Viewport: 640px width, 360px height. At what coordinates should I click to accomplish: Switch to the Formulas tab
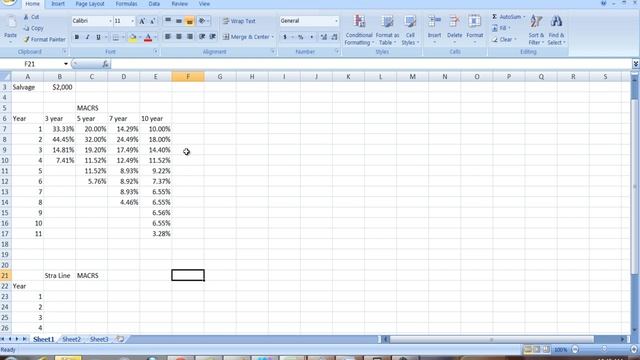coord(126,4)
